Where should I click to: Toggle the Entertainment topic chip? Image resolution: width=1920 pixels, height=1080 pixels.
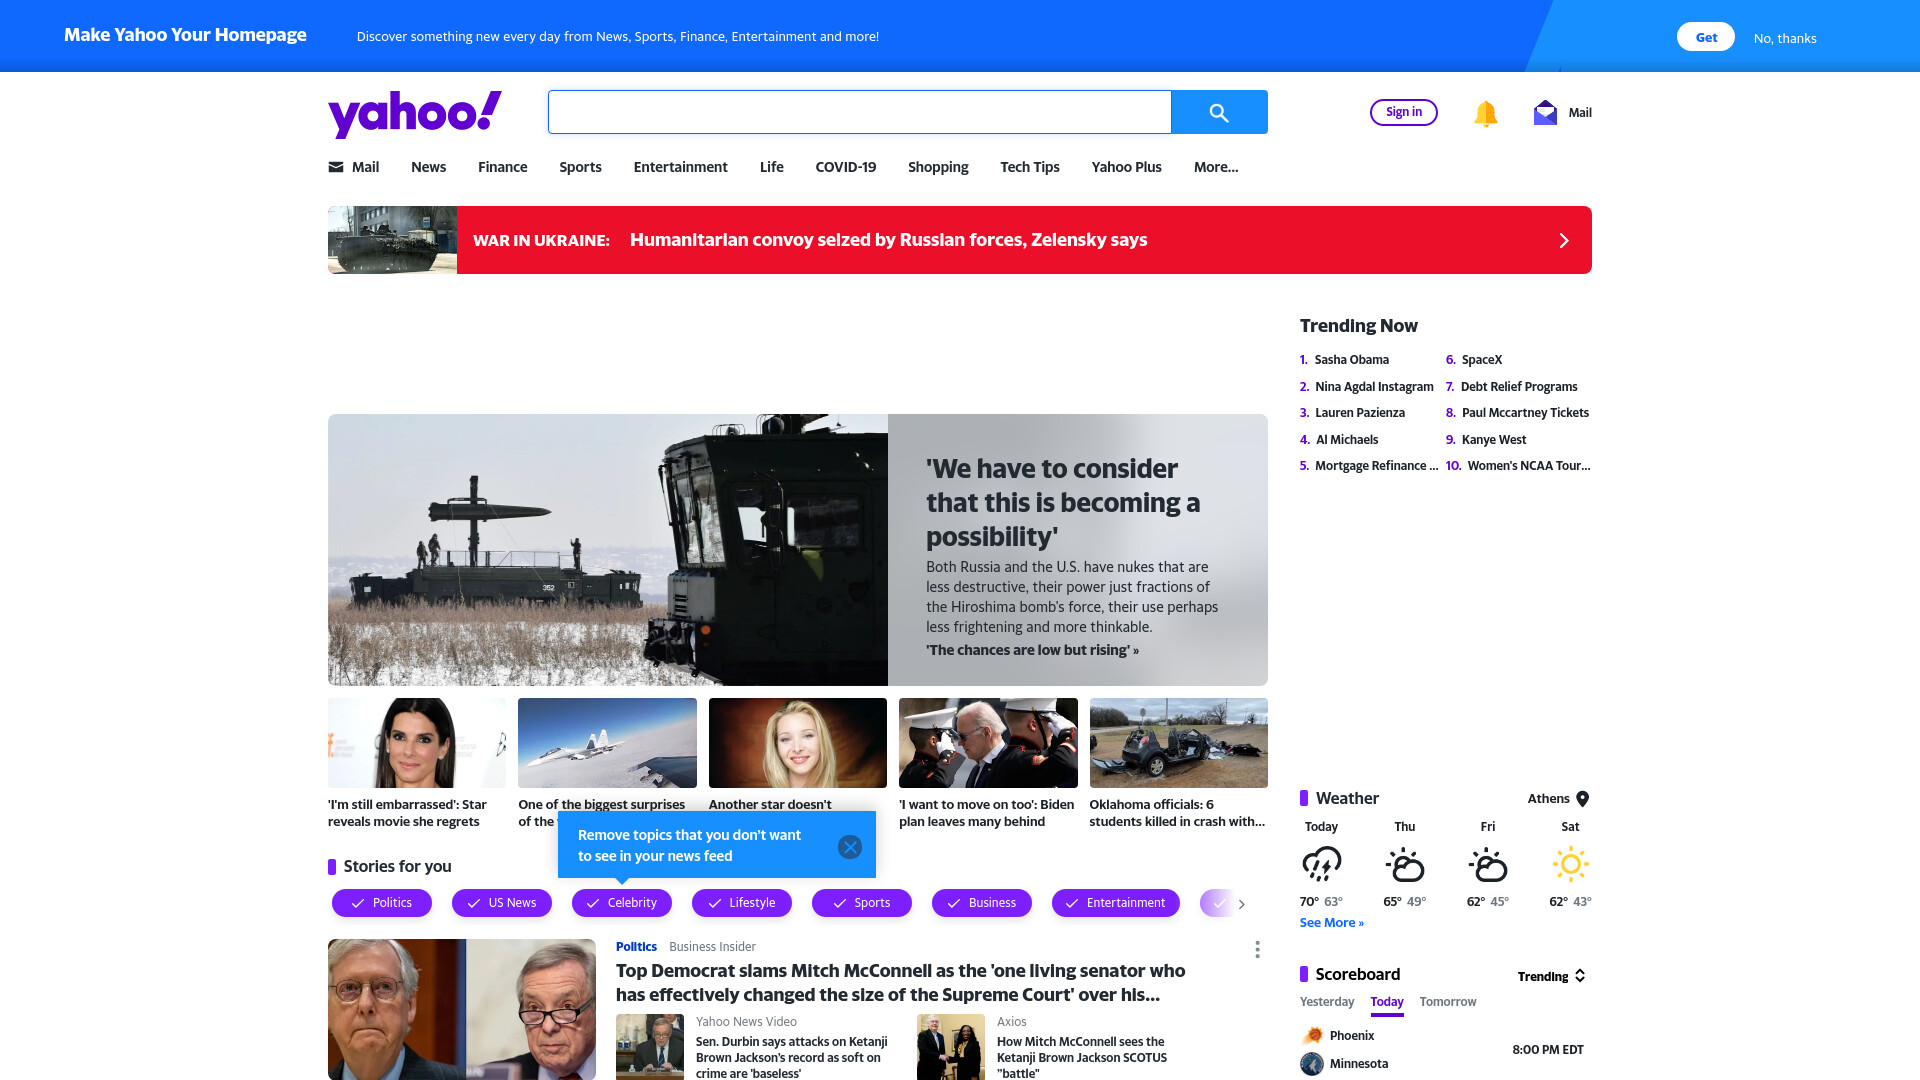click(1116, 903)
